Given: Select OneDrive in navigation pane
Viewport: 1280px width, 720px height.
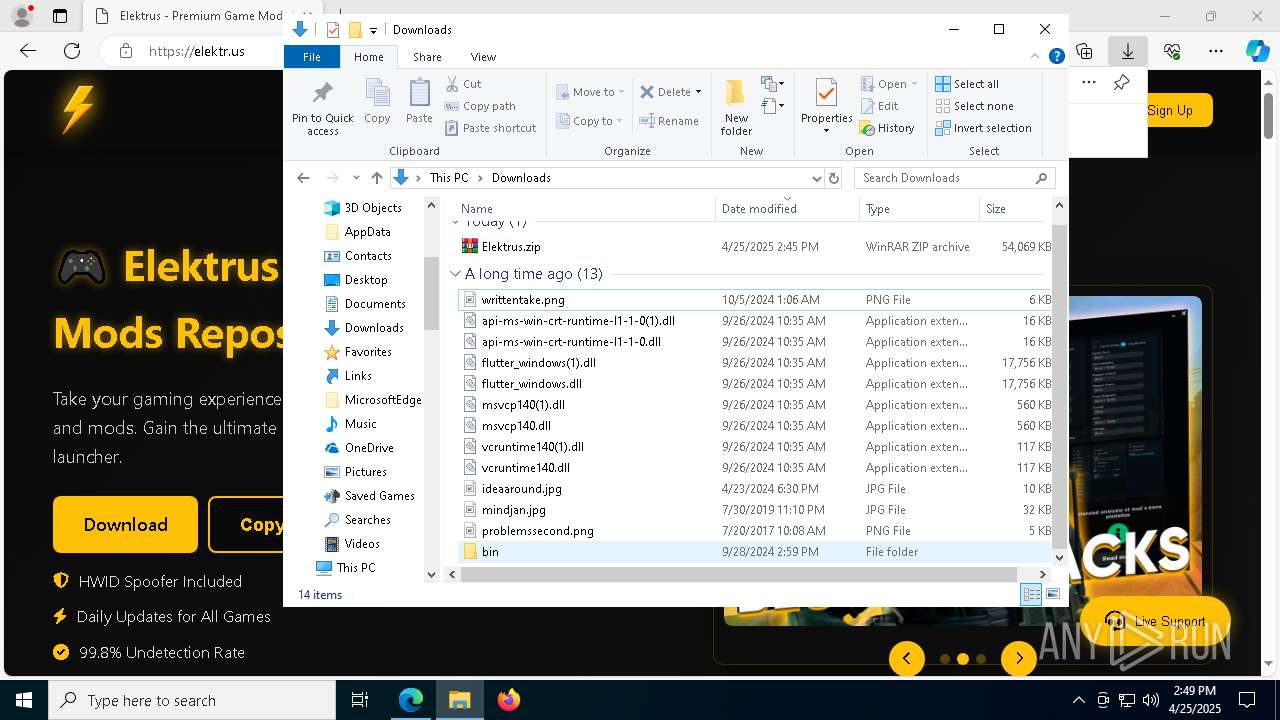Looking at the screenshot, I should click(369, 448).
